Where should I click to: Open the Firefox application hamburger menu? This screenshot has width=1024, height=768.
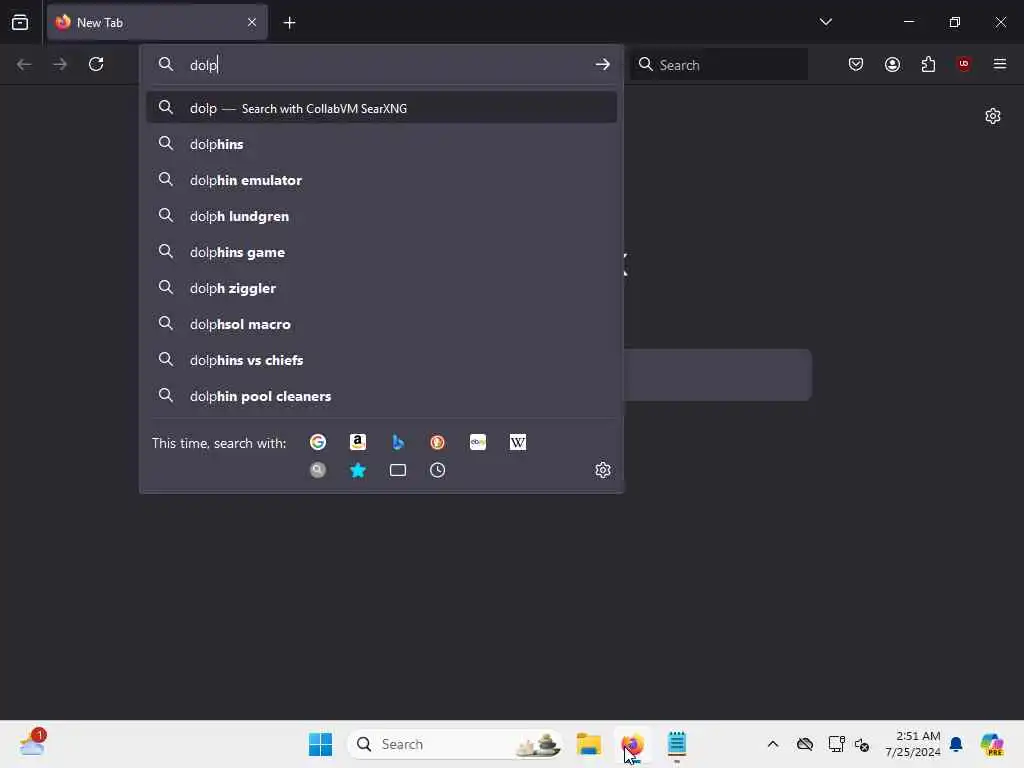pyautogui.click(x=1000, y=64)
